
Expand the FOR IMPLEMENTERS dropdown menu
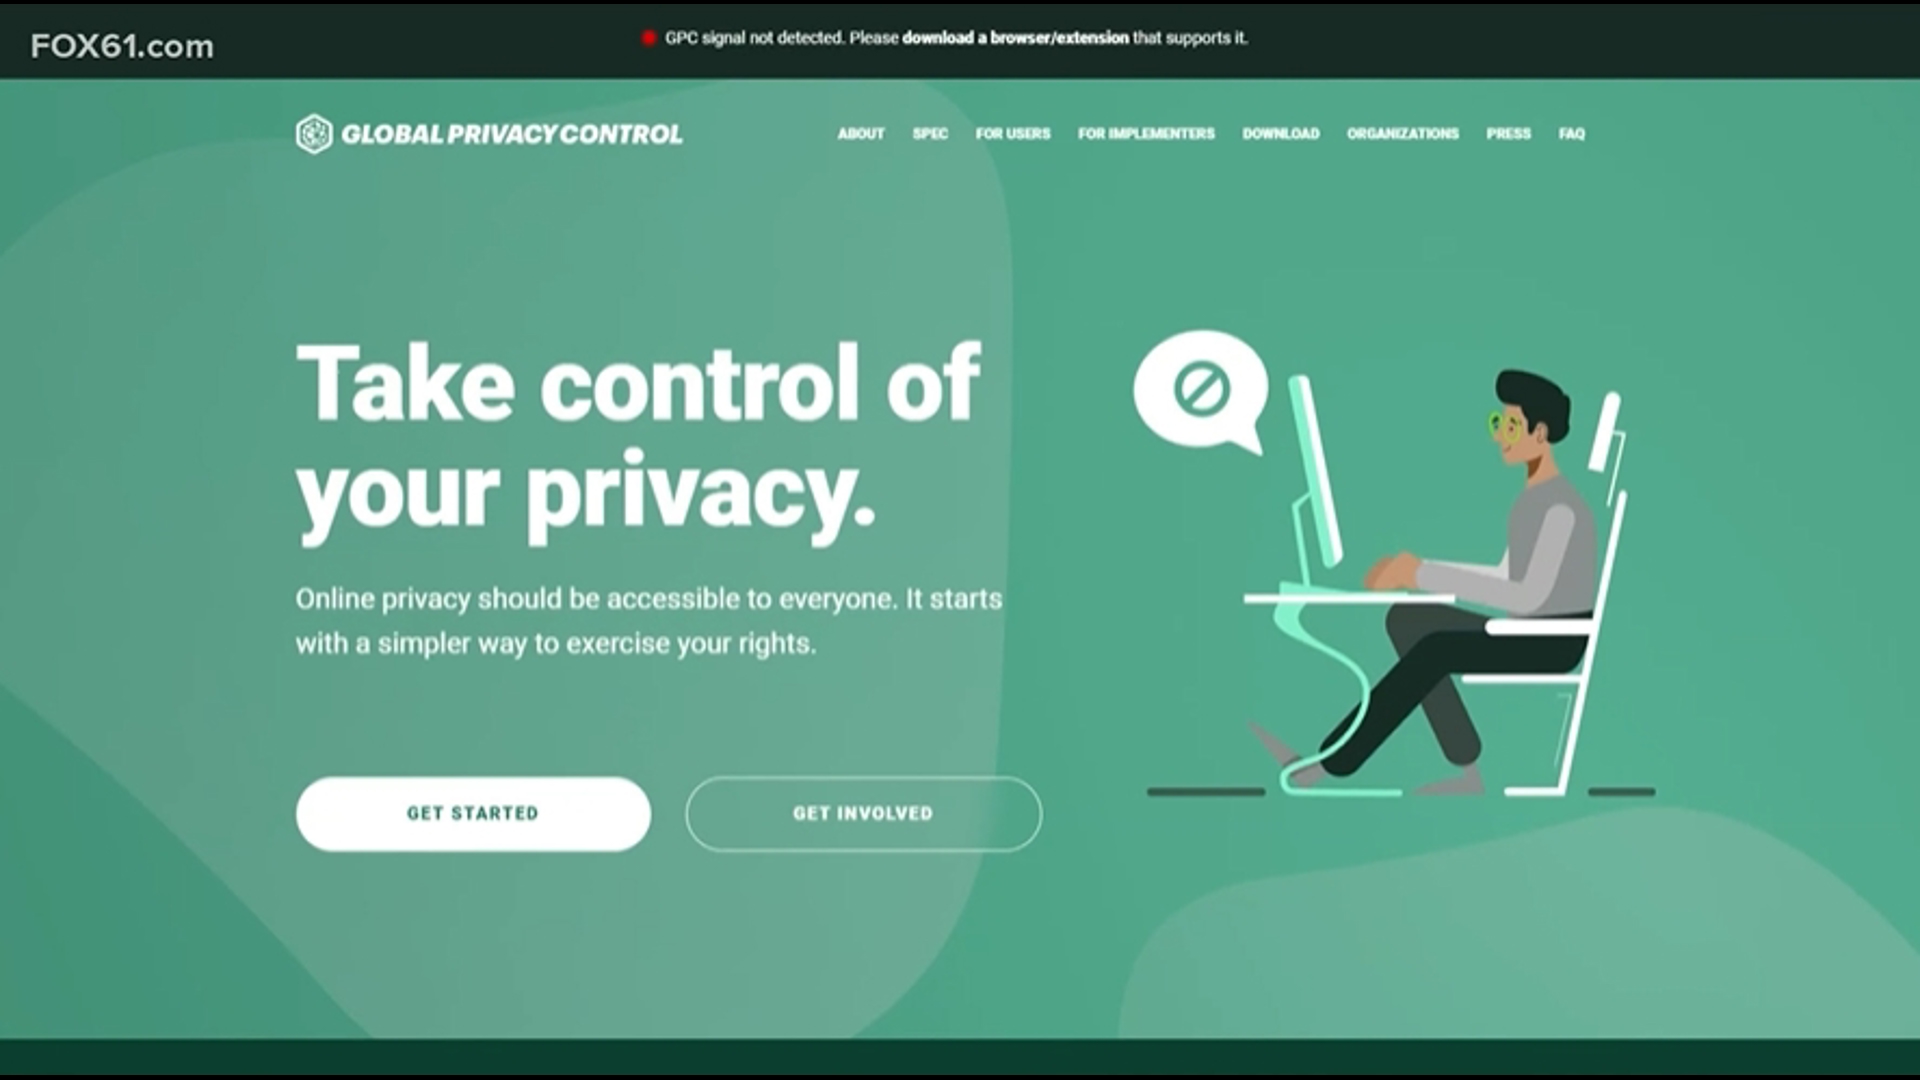[x=1146, y=133]
